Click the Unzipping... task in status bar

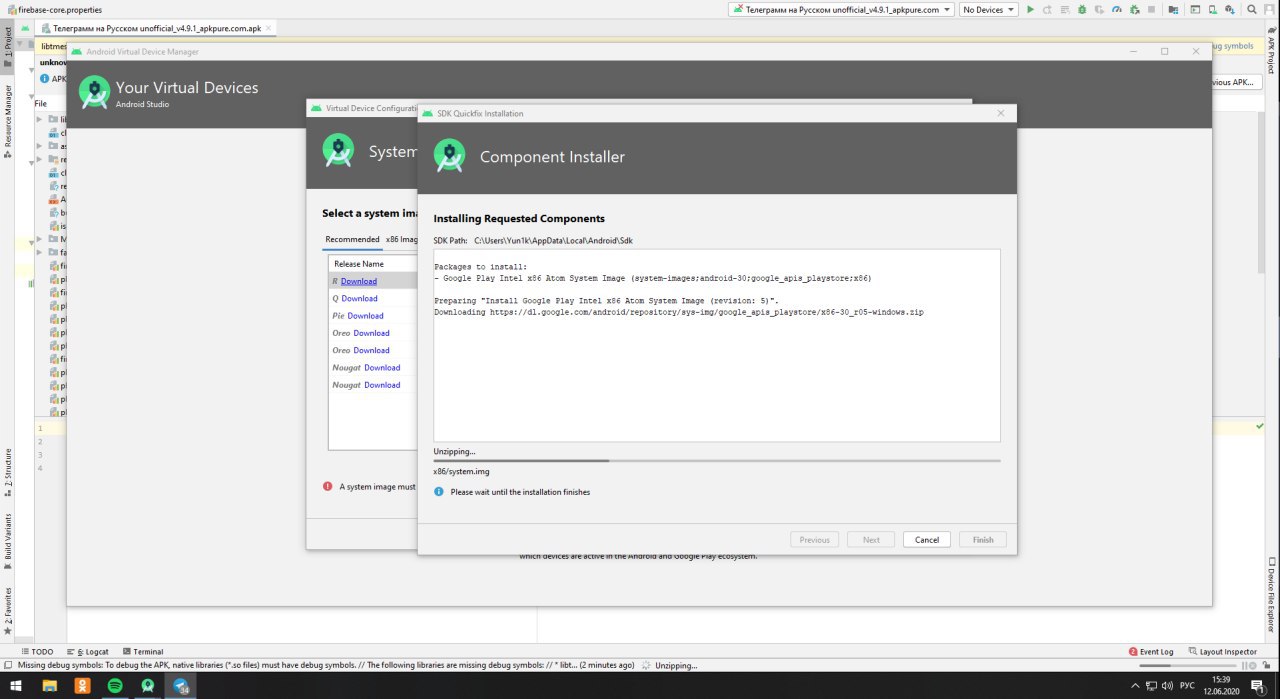pyautogui.click(x=677, y=665)
